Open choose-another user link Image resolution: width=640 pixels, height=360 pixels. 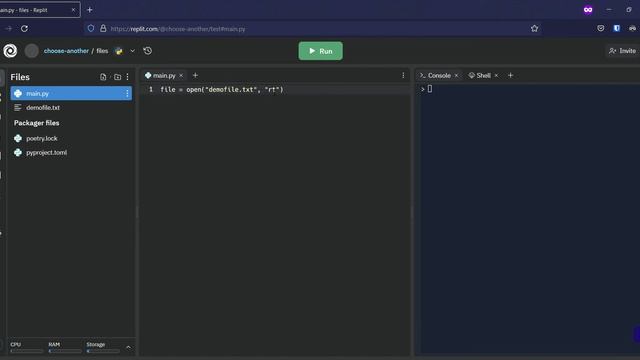[66, 51]
